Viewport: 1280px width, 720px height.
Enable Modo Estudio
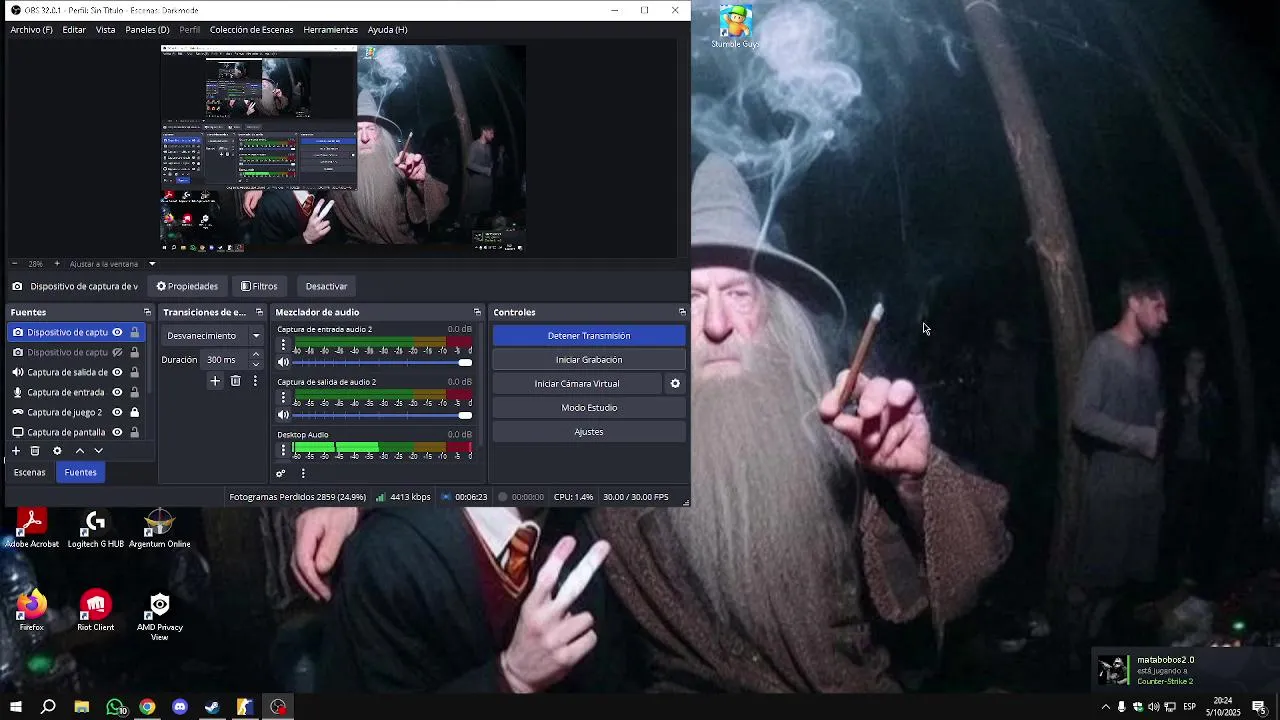point(589,408)
